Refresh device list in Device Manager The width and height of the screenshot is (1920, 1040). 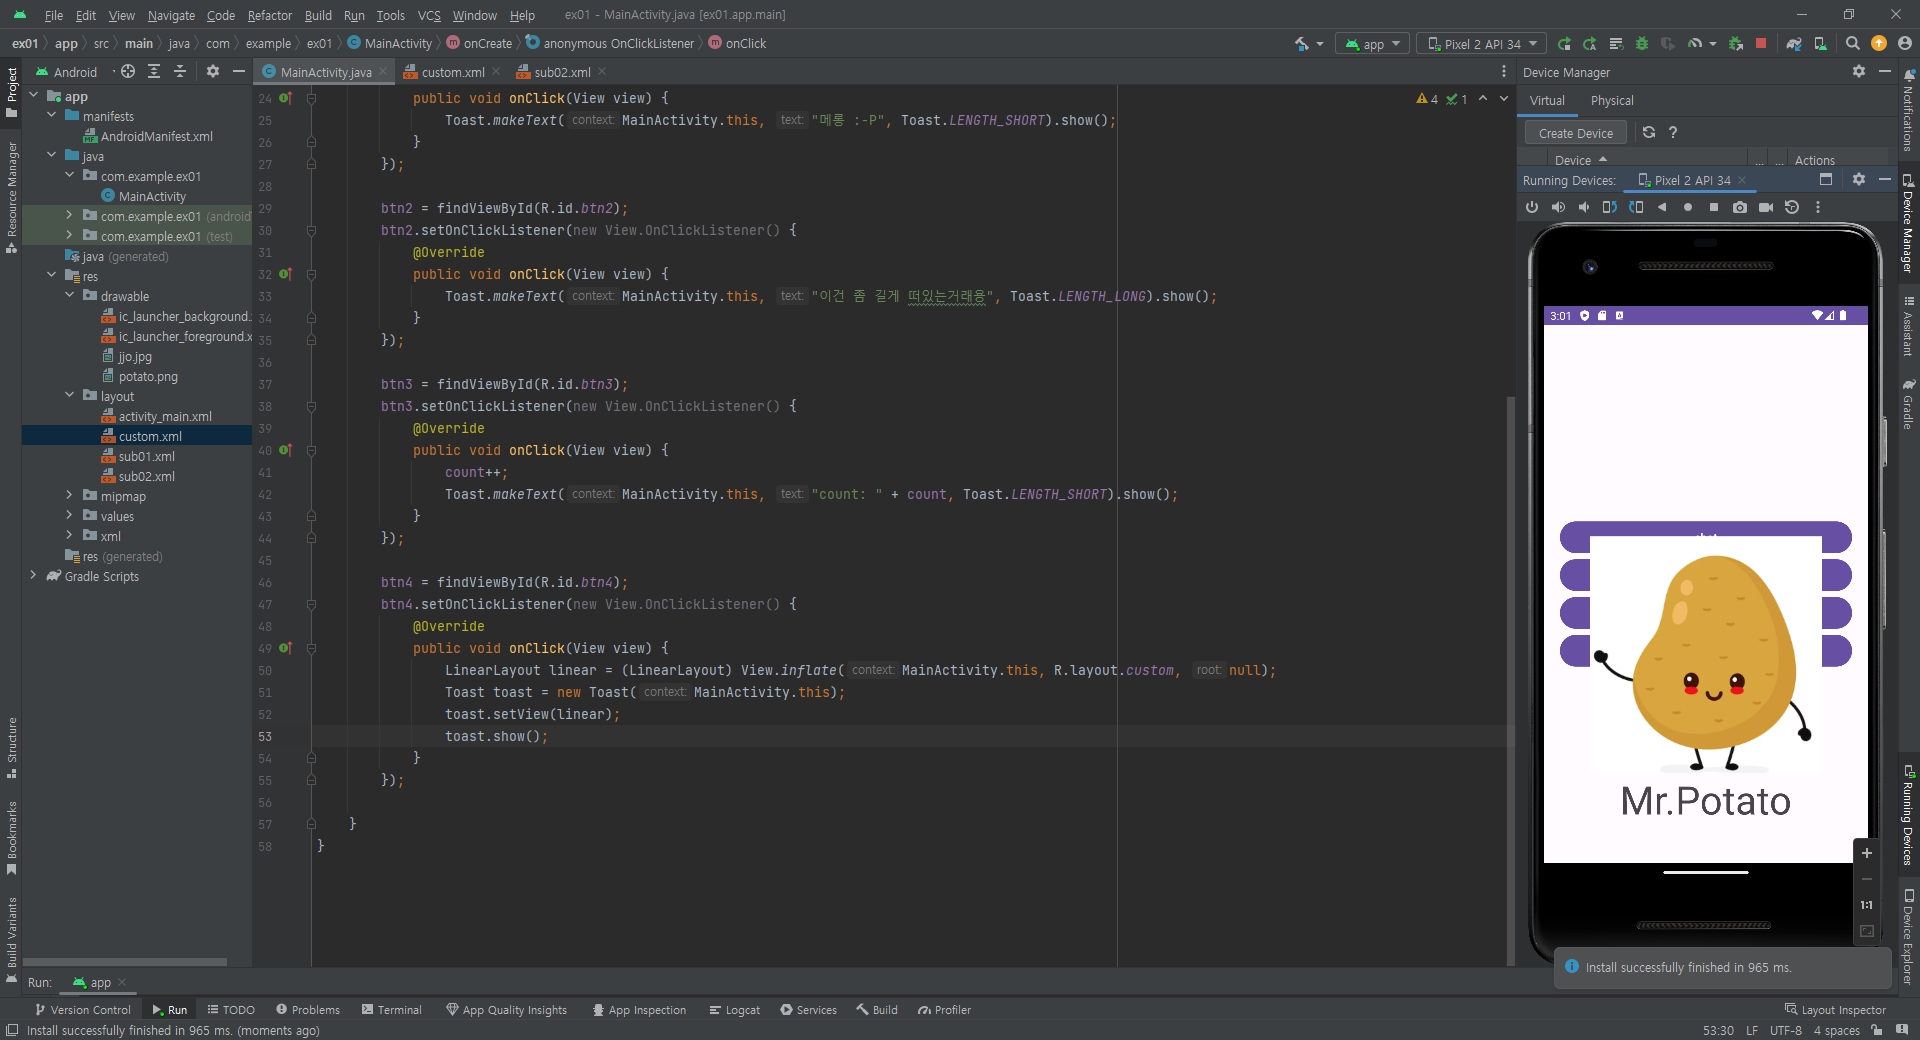point(1649,133)
